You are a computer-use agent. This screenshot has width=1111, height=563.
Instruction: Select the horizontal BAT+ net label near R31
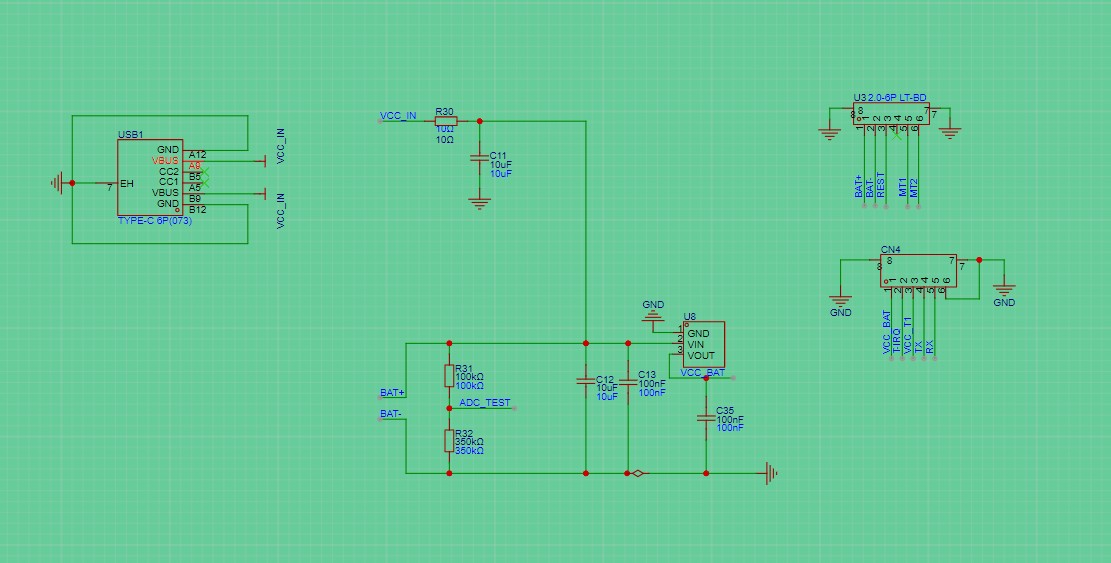(x=392, y=392)
